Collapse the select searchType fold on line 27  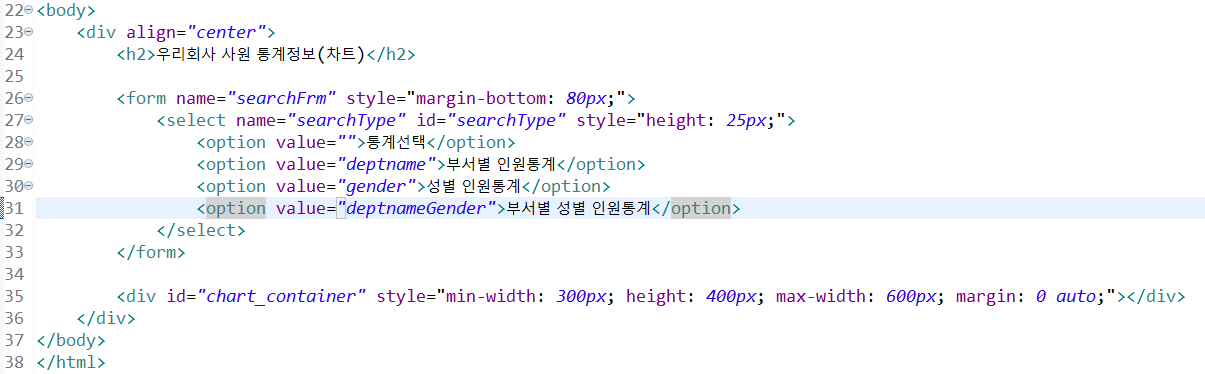(x=28, y=120)
